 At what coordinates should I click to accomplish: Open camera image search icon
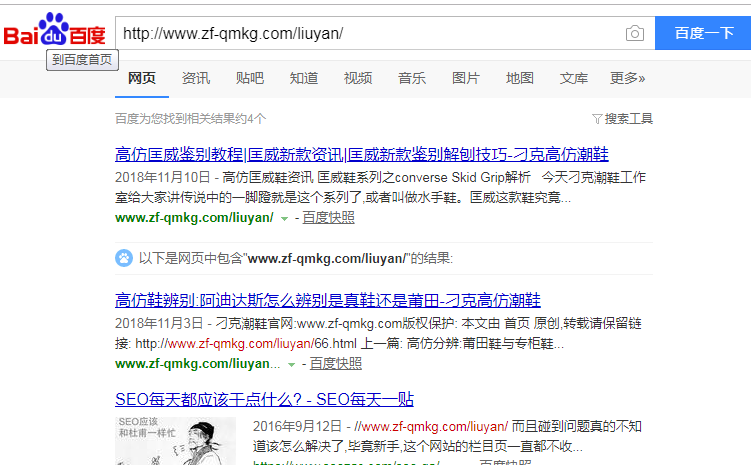(x=635, y=33)
